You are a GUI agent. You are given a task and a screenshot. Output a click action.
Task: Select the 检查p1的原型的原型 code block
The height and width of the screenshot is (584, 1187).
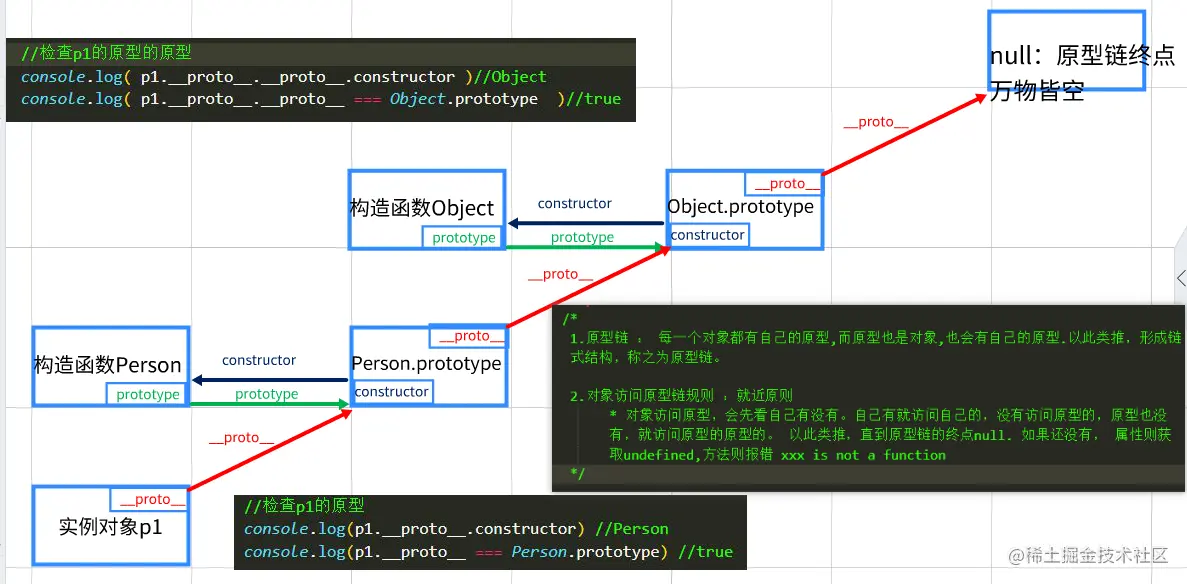coord(320,76)
